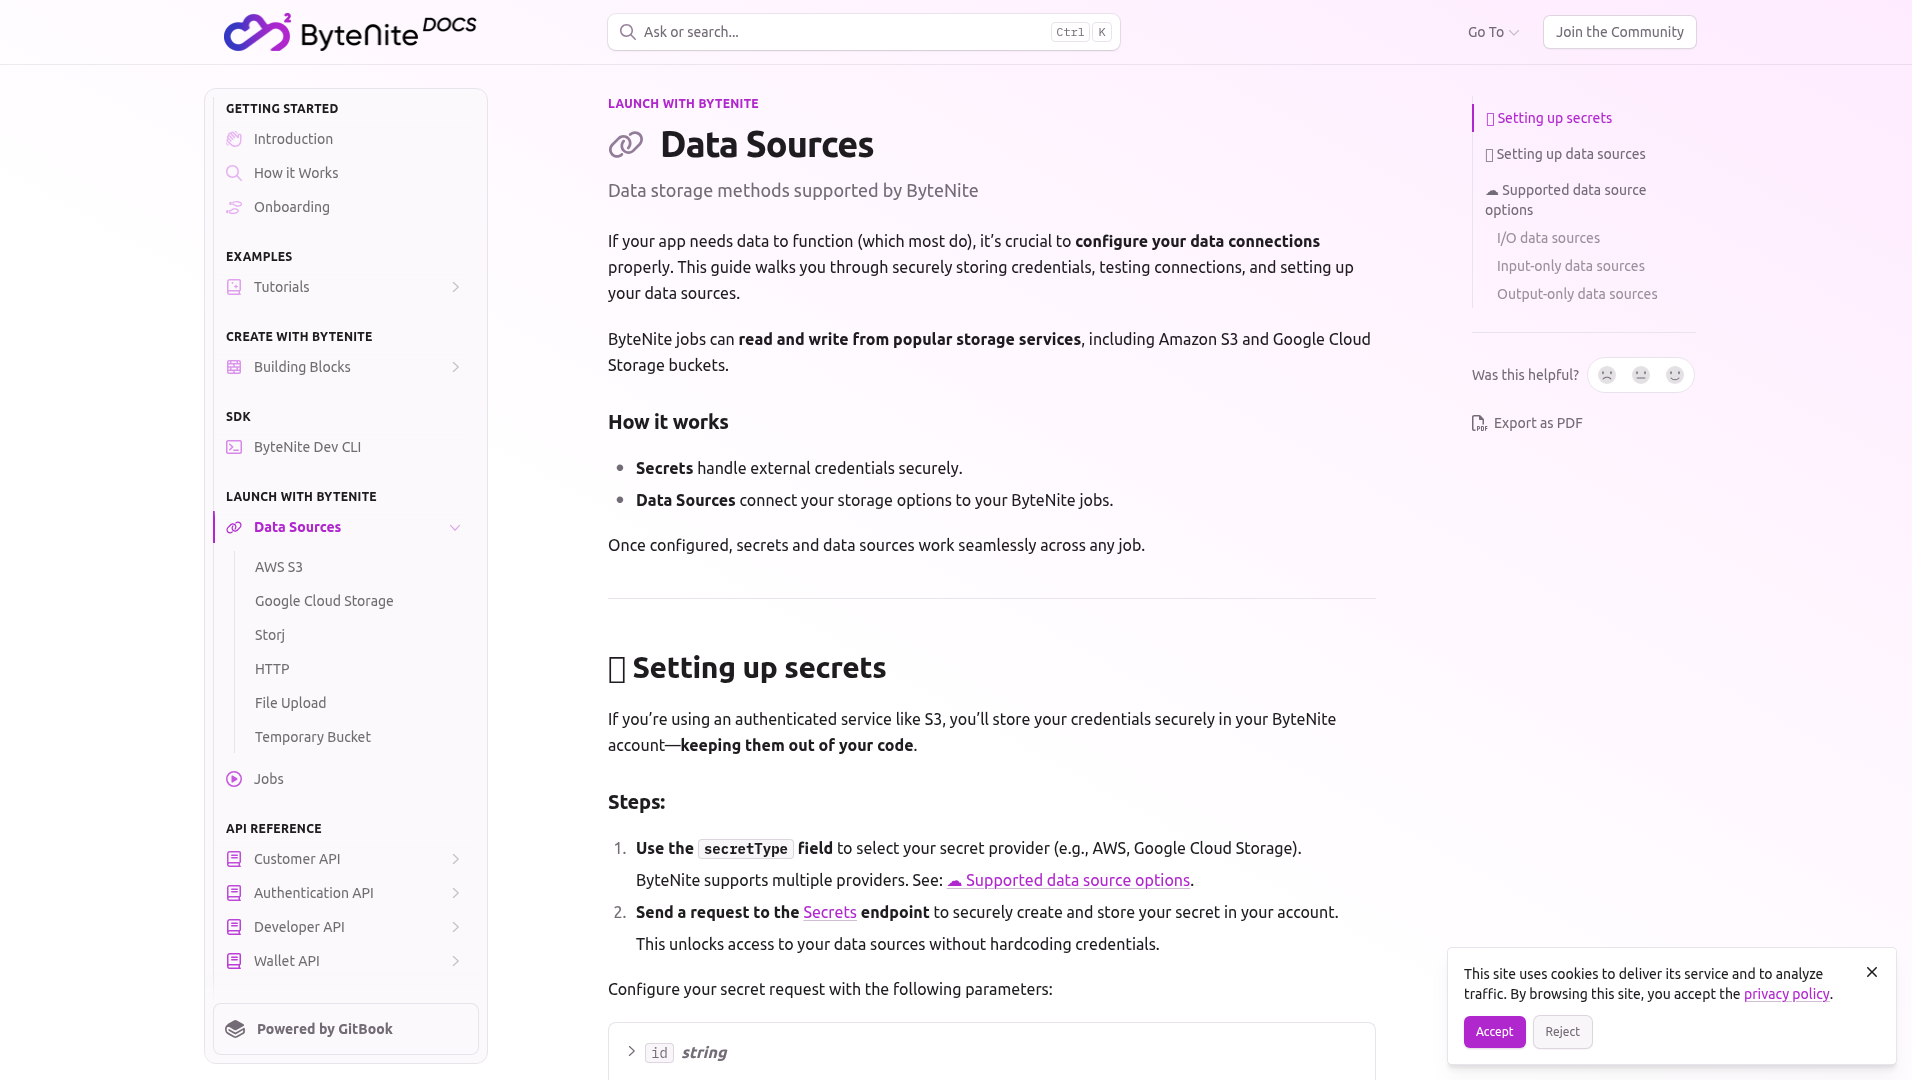Jump to Setting up data sources section
Image resolution: width=1920 pixels, height=1080 pixels.
point(1565,154)
